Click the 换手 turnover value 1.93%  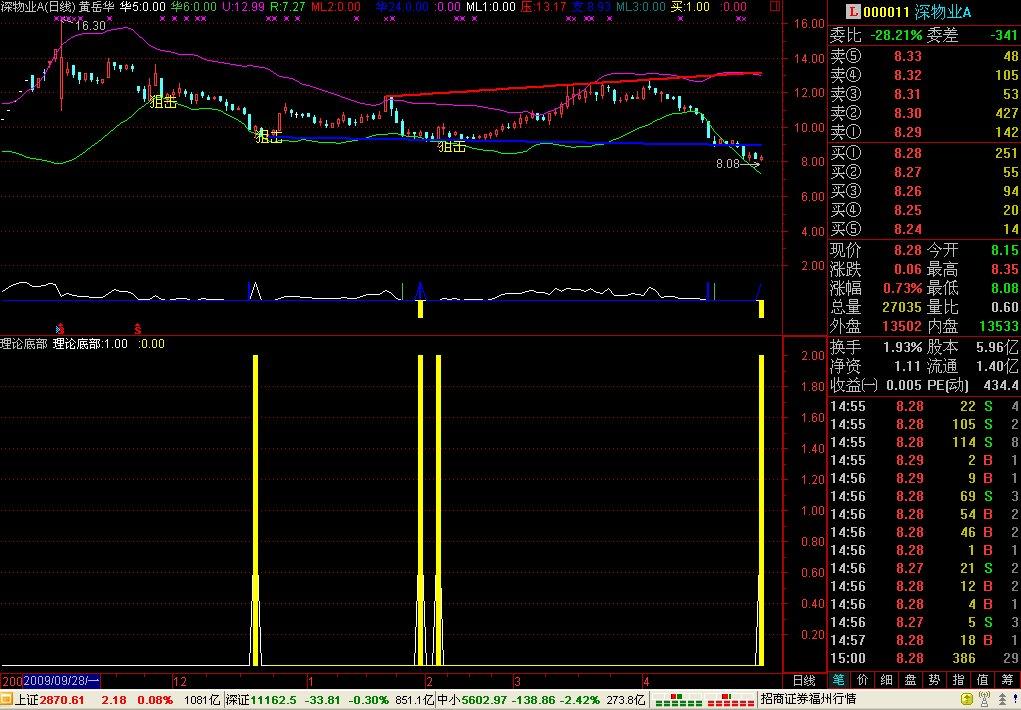[902, 347]
